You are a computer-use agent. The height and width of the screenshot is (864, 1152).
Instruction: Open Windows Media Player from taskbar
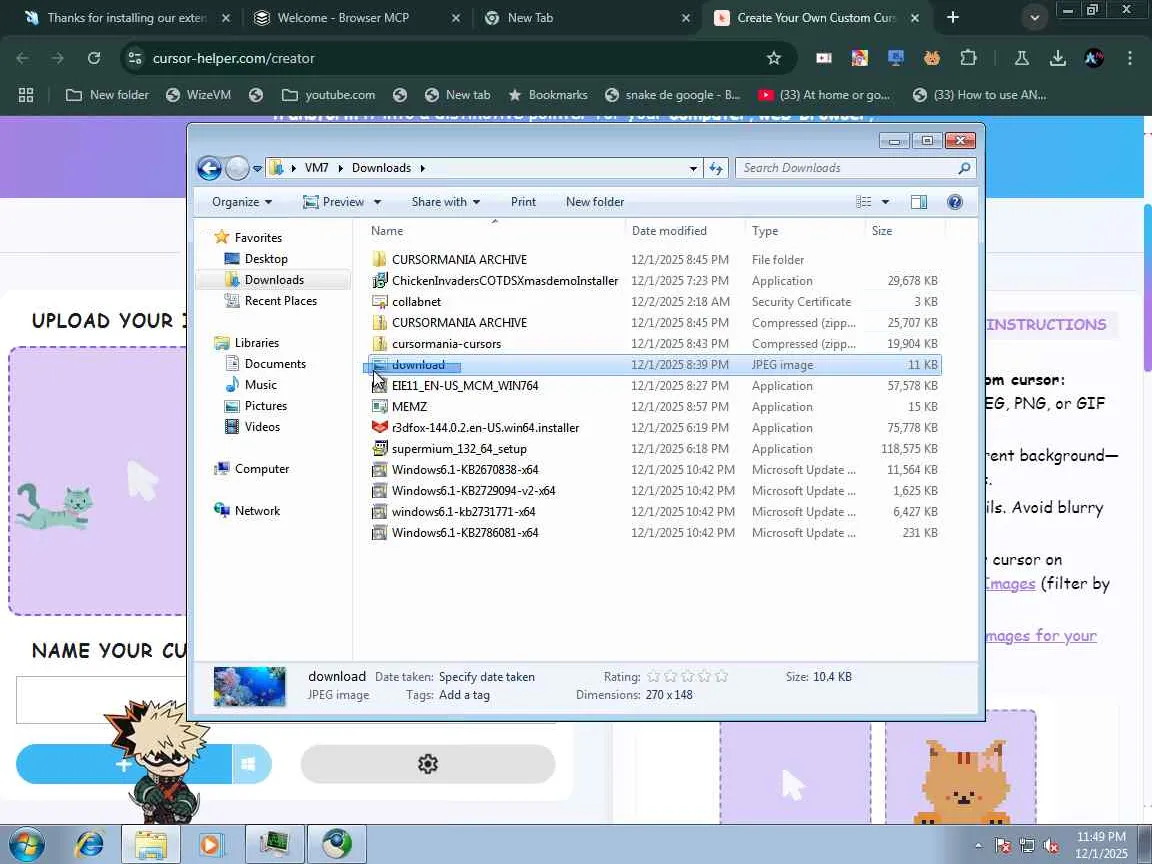coord(210,844)
